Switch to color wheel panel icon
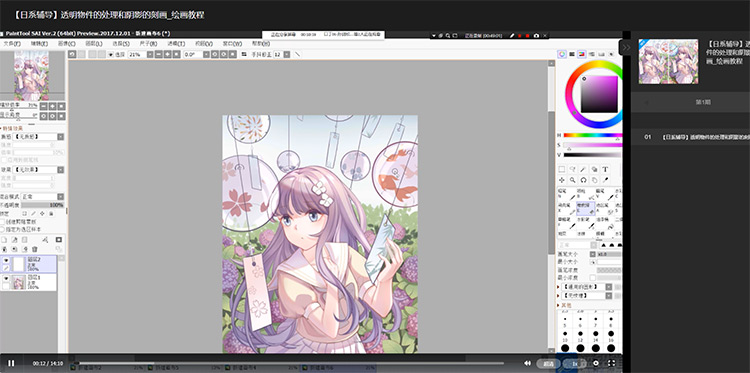This screenshot has width=750, height=373. (562, 55)
